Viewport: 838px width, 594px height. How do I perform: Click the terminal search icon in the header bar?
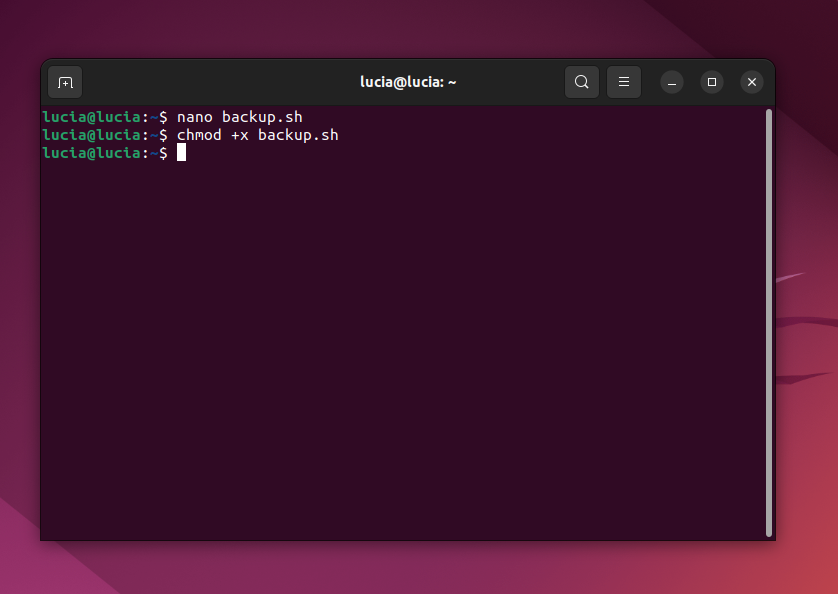click(582, 82)
